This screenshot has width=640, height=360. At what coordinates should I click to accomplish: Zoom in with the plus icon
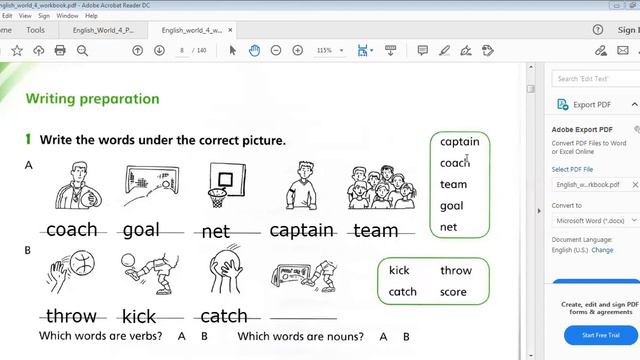pyautogui.click(x=298, y=51)
